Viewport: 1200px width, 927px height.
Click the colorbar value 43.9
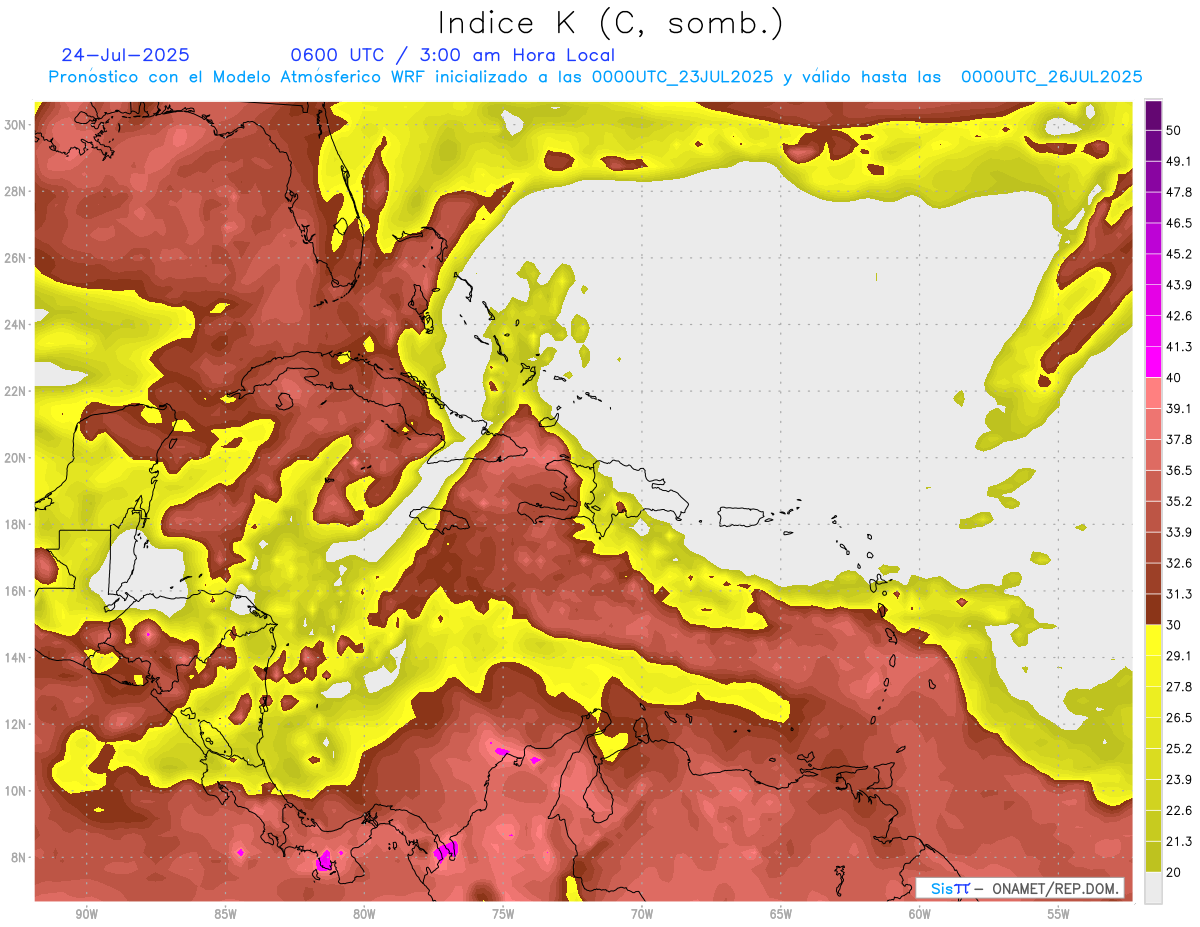pyautogui.click(x=1179, y=285)
